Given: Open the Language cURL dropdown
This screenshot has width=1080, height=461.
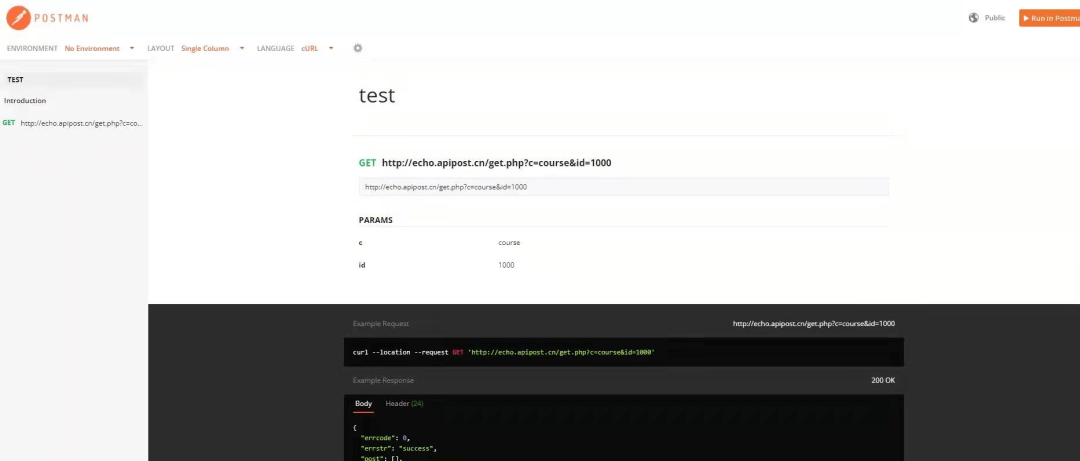Looking at the screenshot, I should coord(317,48).
